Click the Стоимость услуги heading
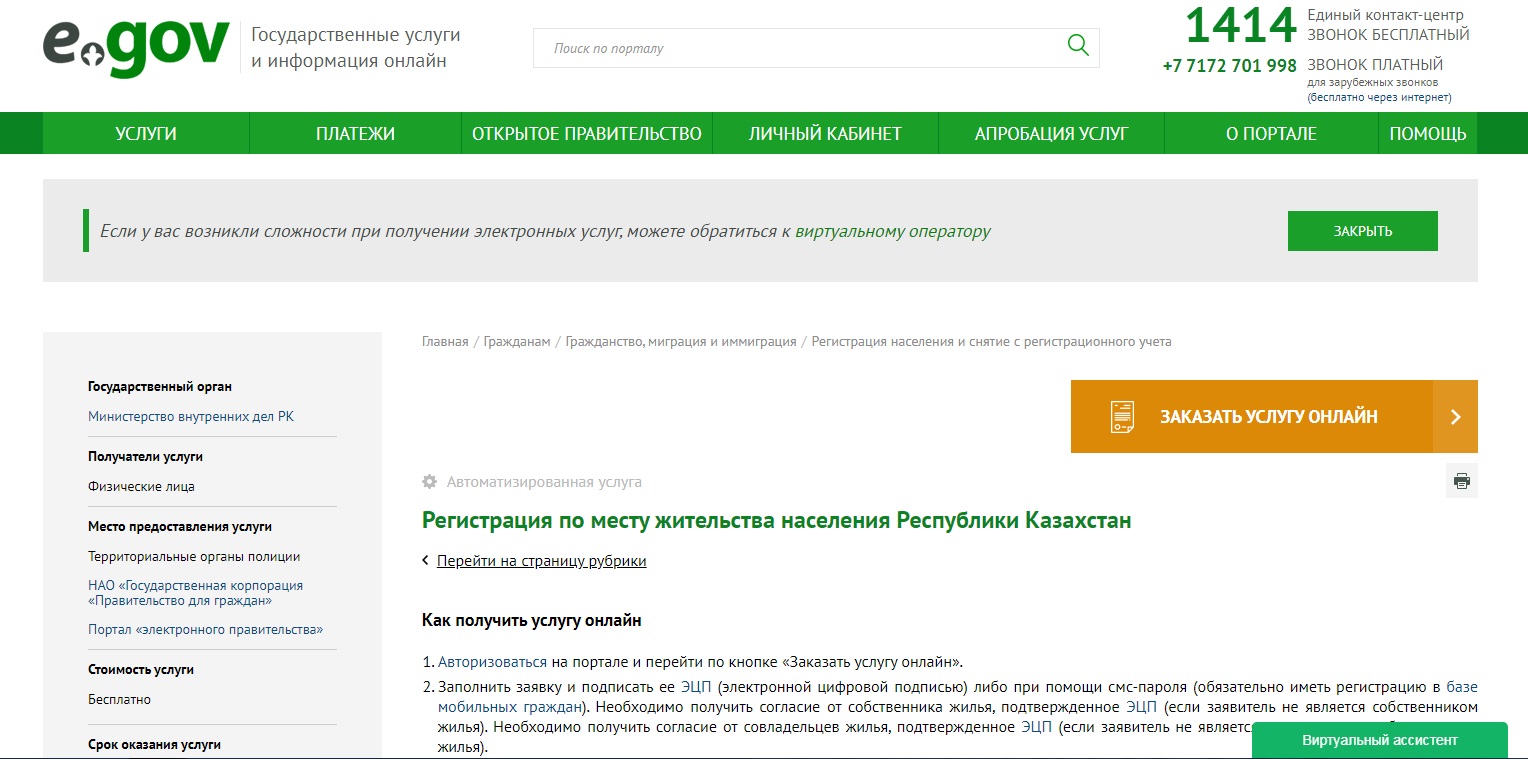The image size is (1528, 759). [x=141, y=670]
